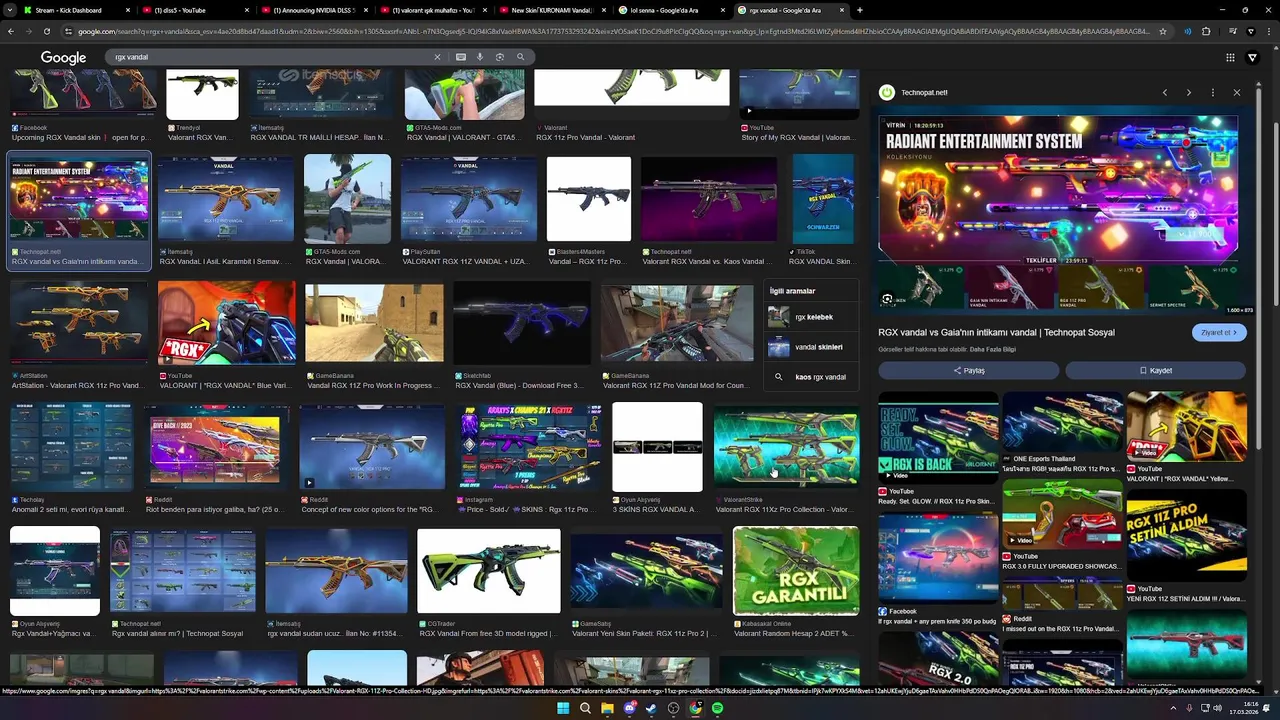Image resolution: width=1280 pixels, height=720 pixels.
Task: Switch to the 'lol senna - Google'da Ara' tab
Action: point(671,10)
